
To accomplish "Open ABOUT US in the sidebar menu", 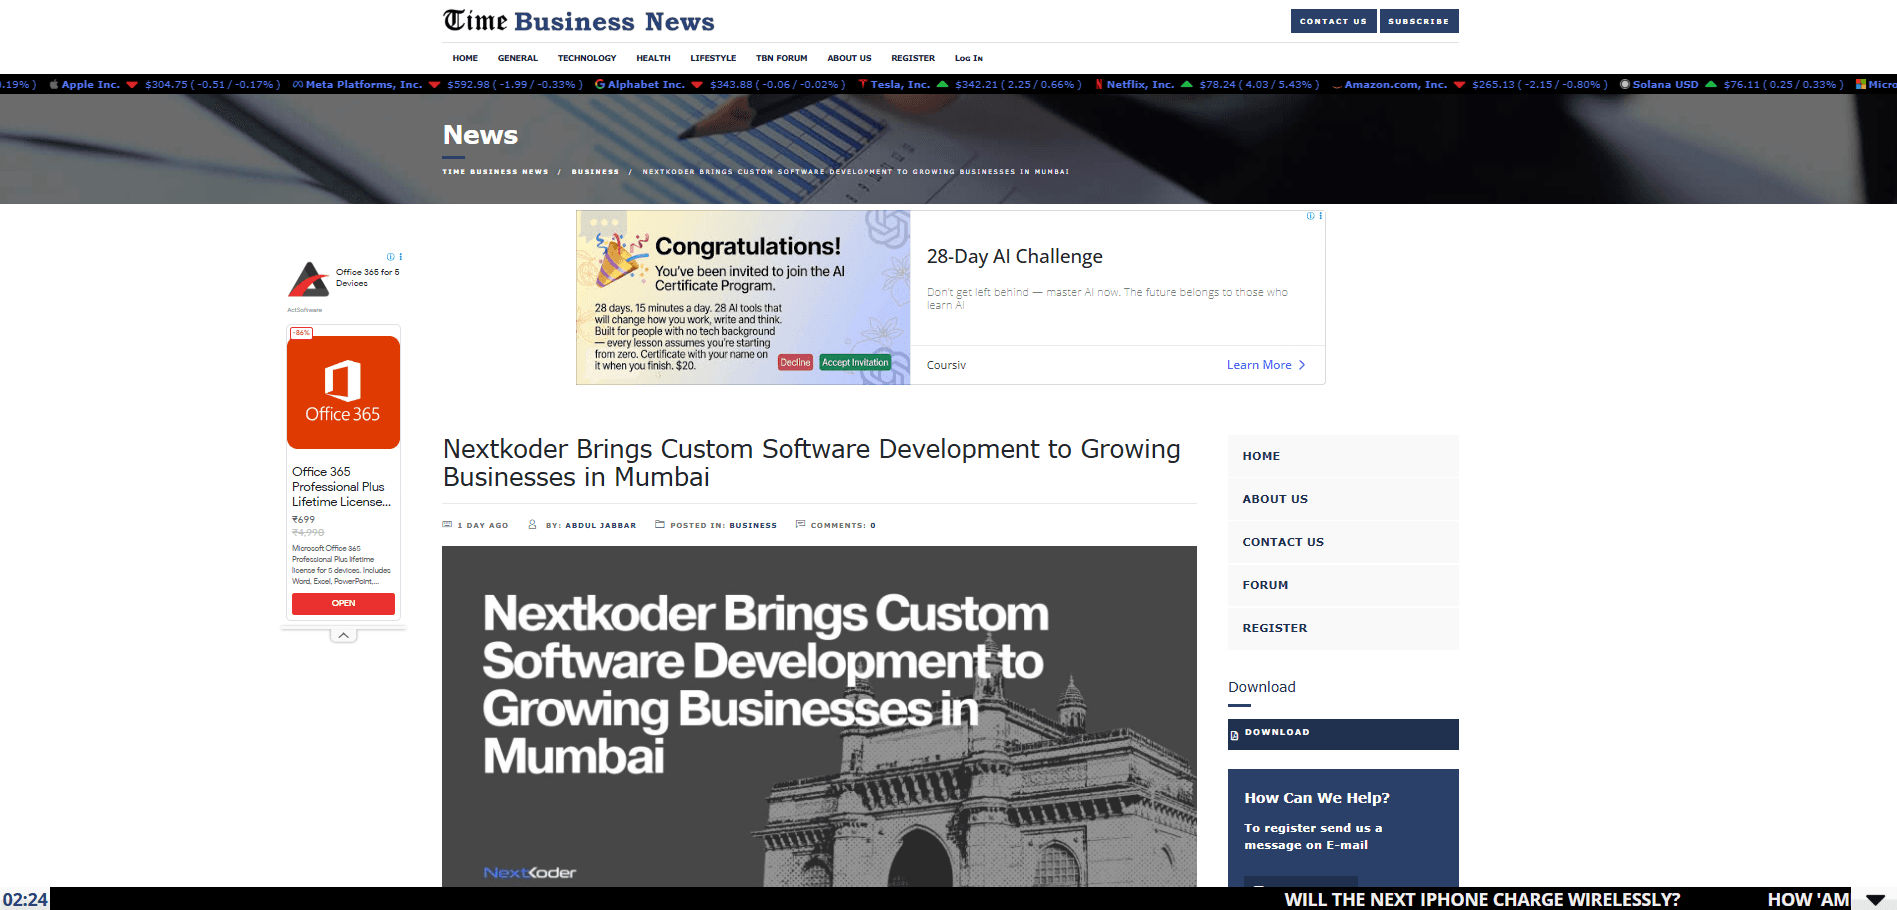I will 1343,499.
